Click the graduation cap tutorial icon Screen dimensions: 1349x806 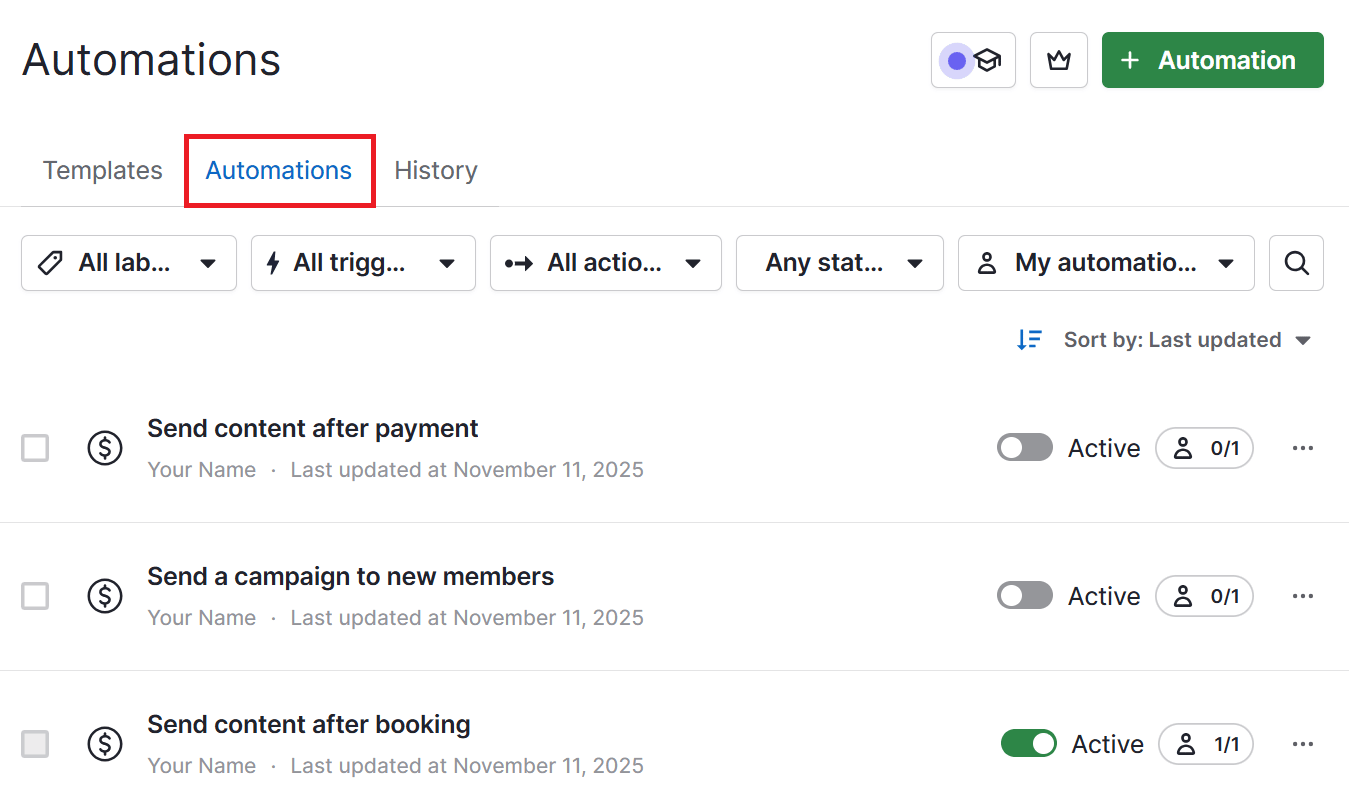(x=988, y=60)
